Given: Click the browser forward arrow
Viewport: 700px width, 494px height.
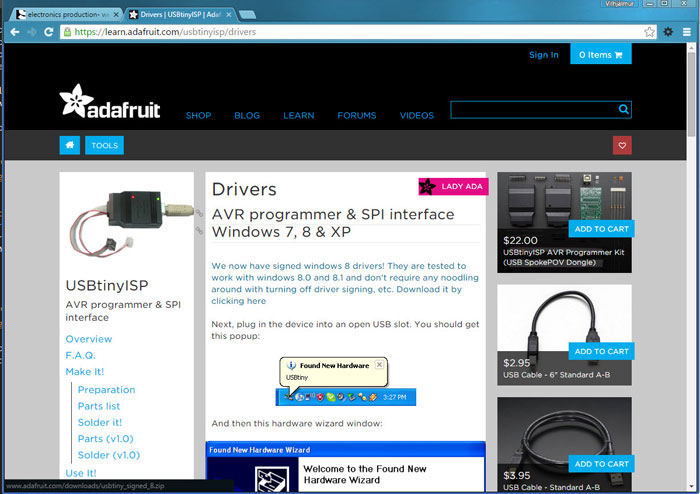Looking at the screenshot, I should 32,32.
